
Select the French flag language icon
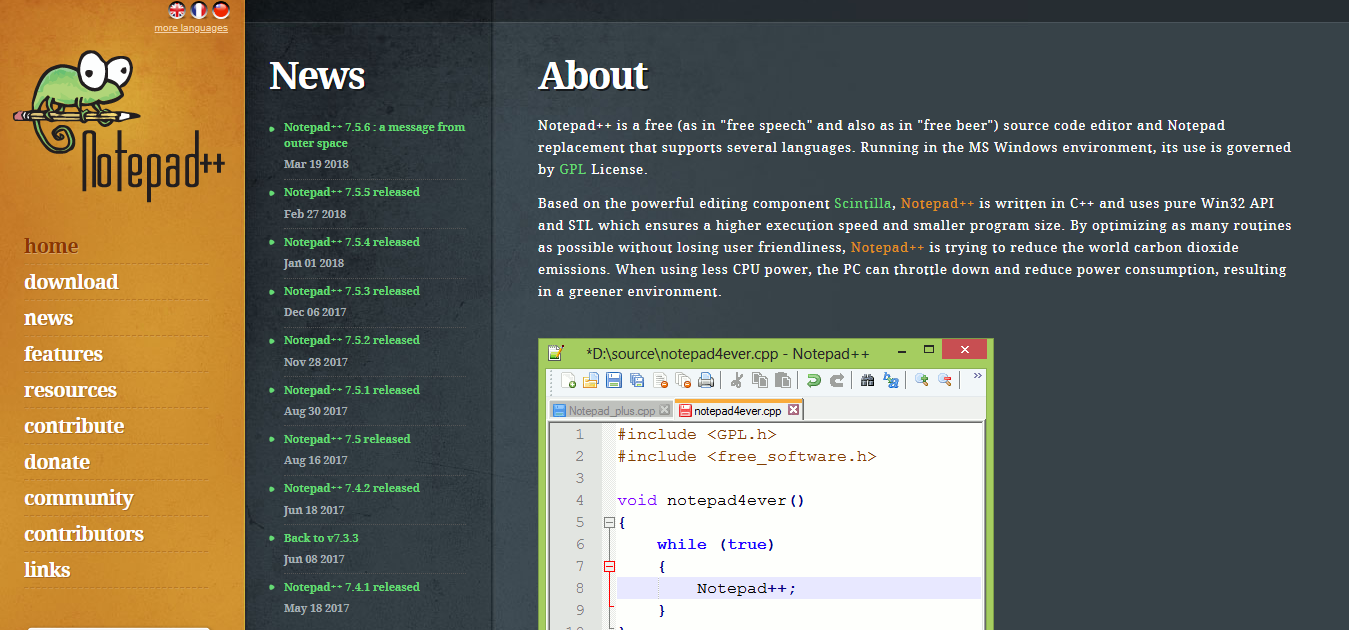click(x=197, y=12)
